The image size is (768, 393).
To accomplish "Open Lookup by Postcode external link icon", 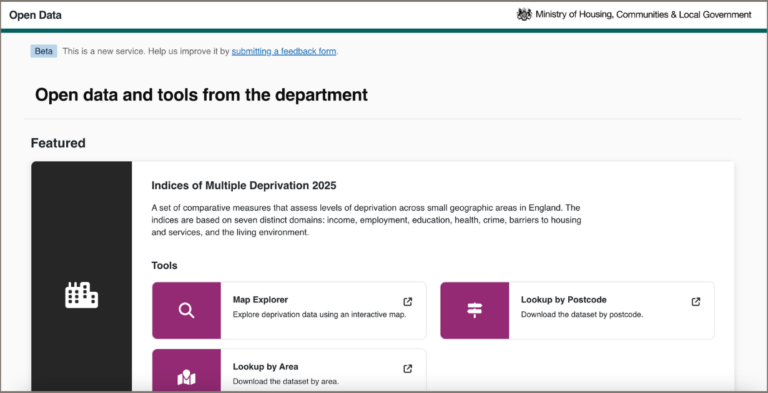I will 696,301.
